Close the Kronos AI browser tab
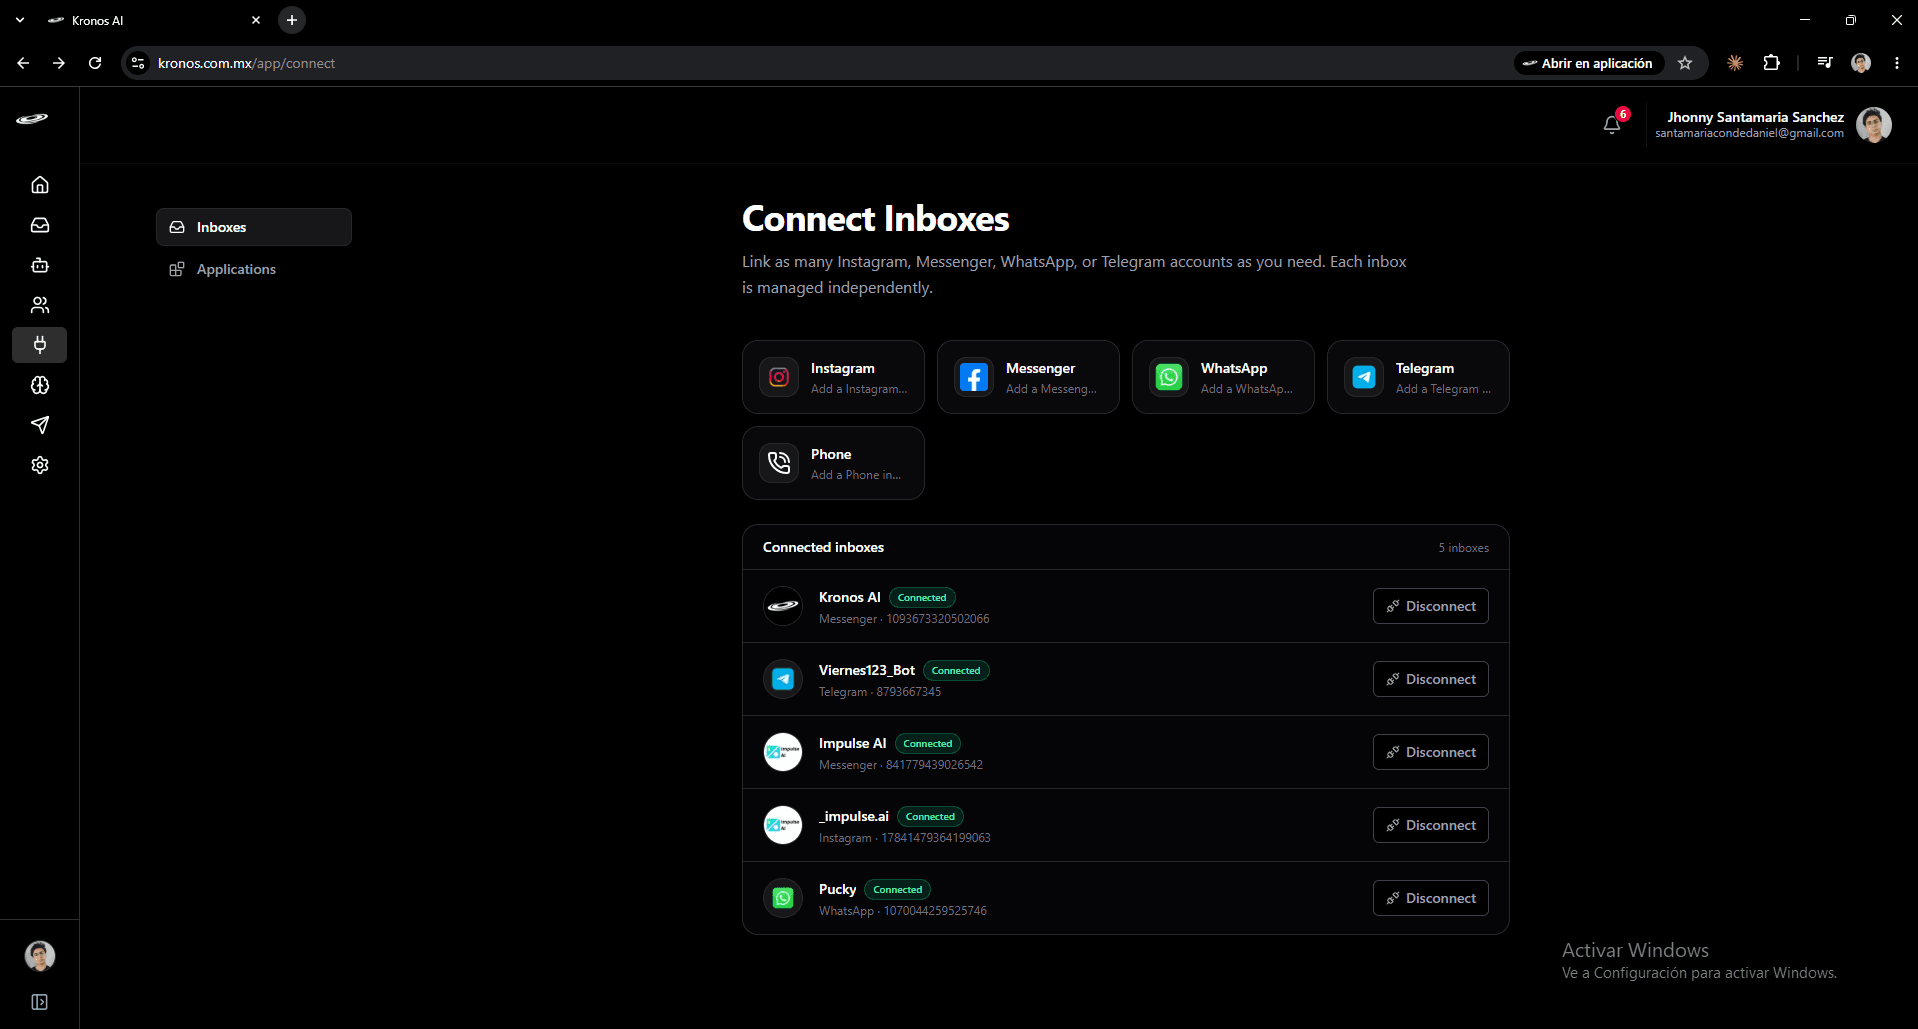The image size is (1918, 1029). pyautogui.click(x=256, y=20)
